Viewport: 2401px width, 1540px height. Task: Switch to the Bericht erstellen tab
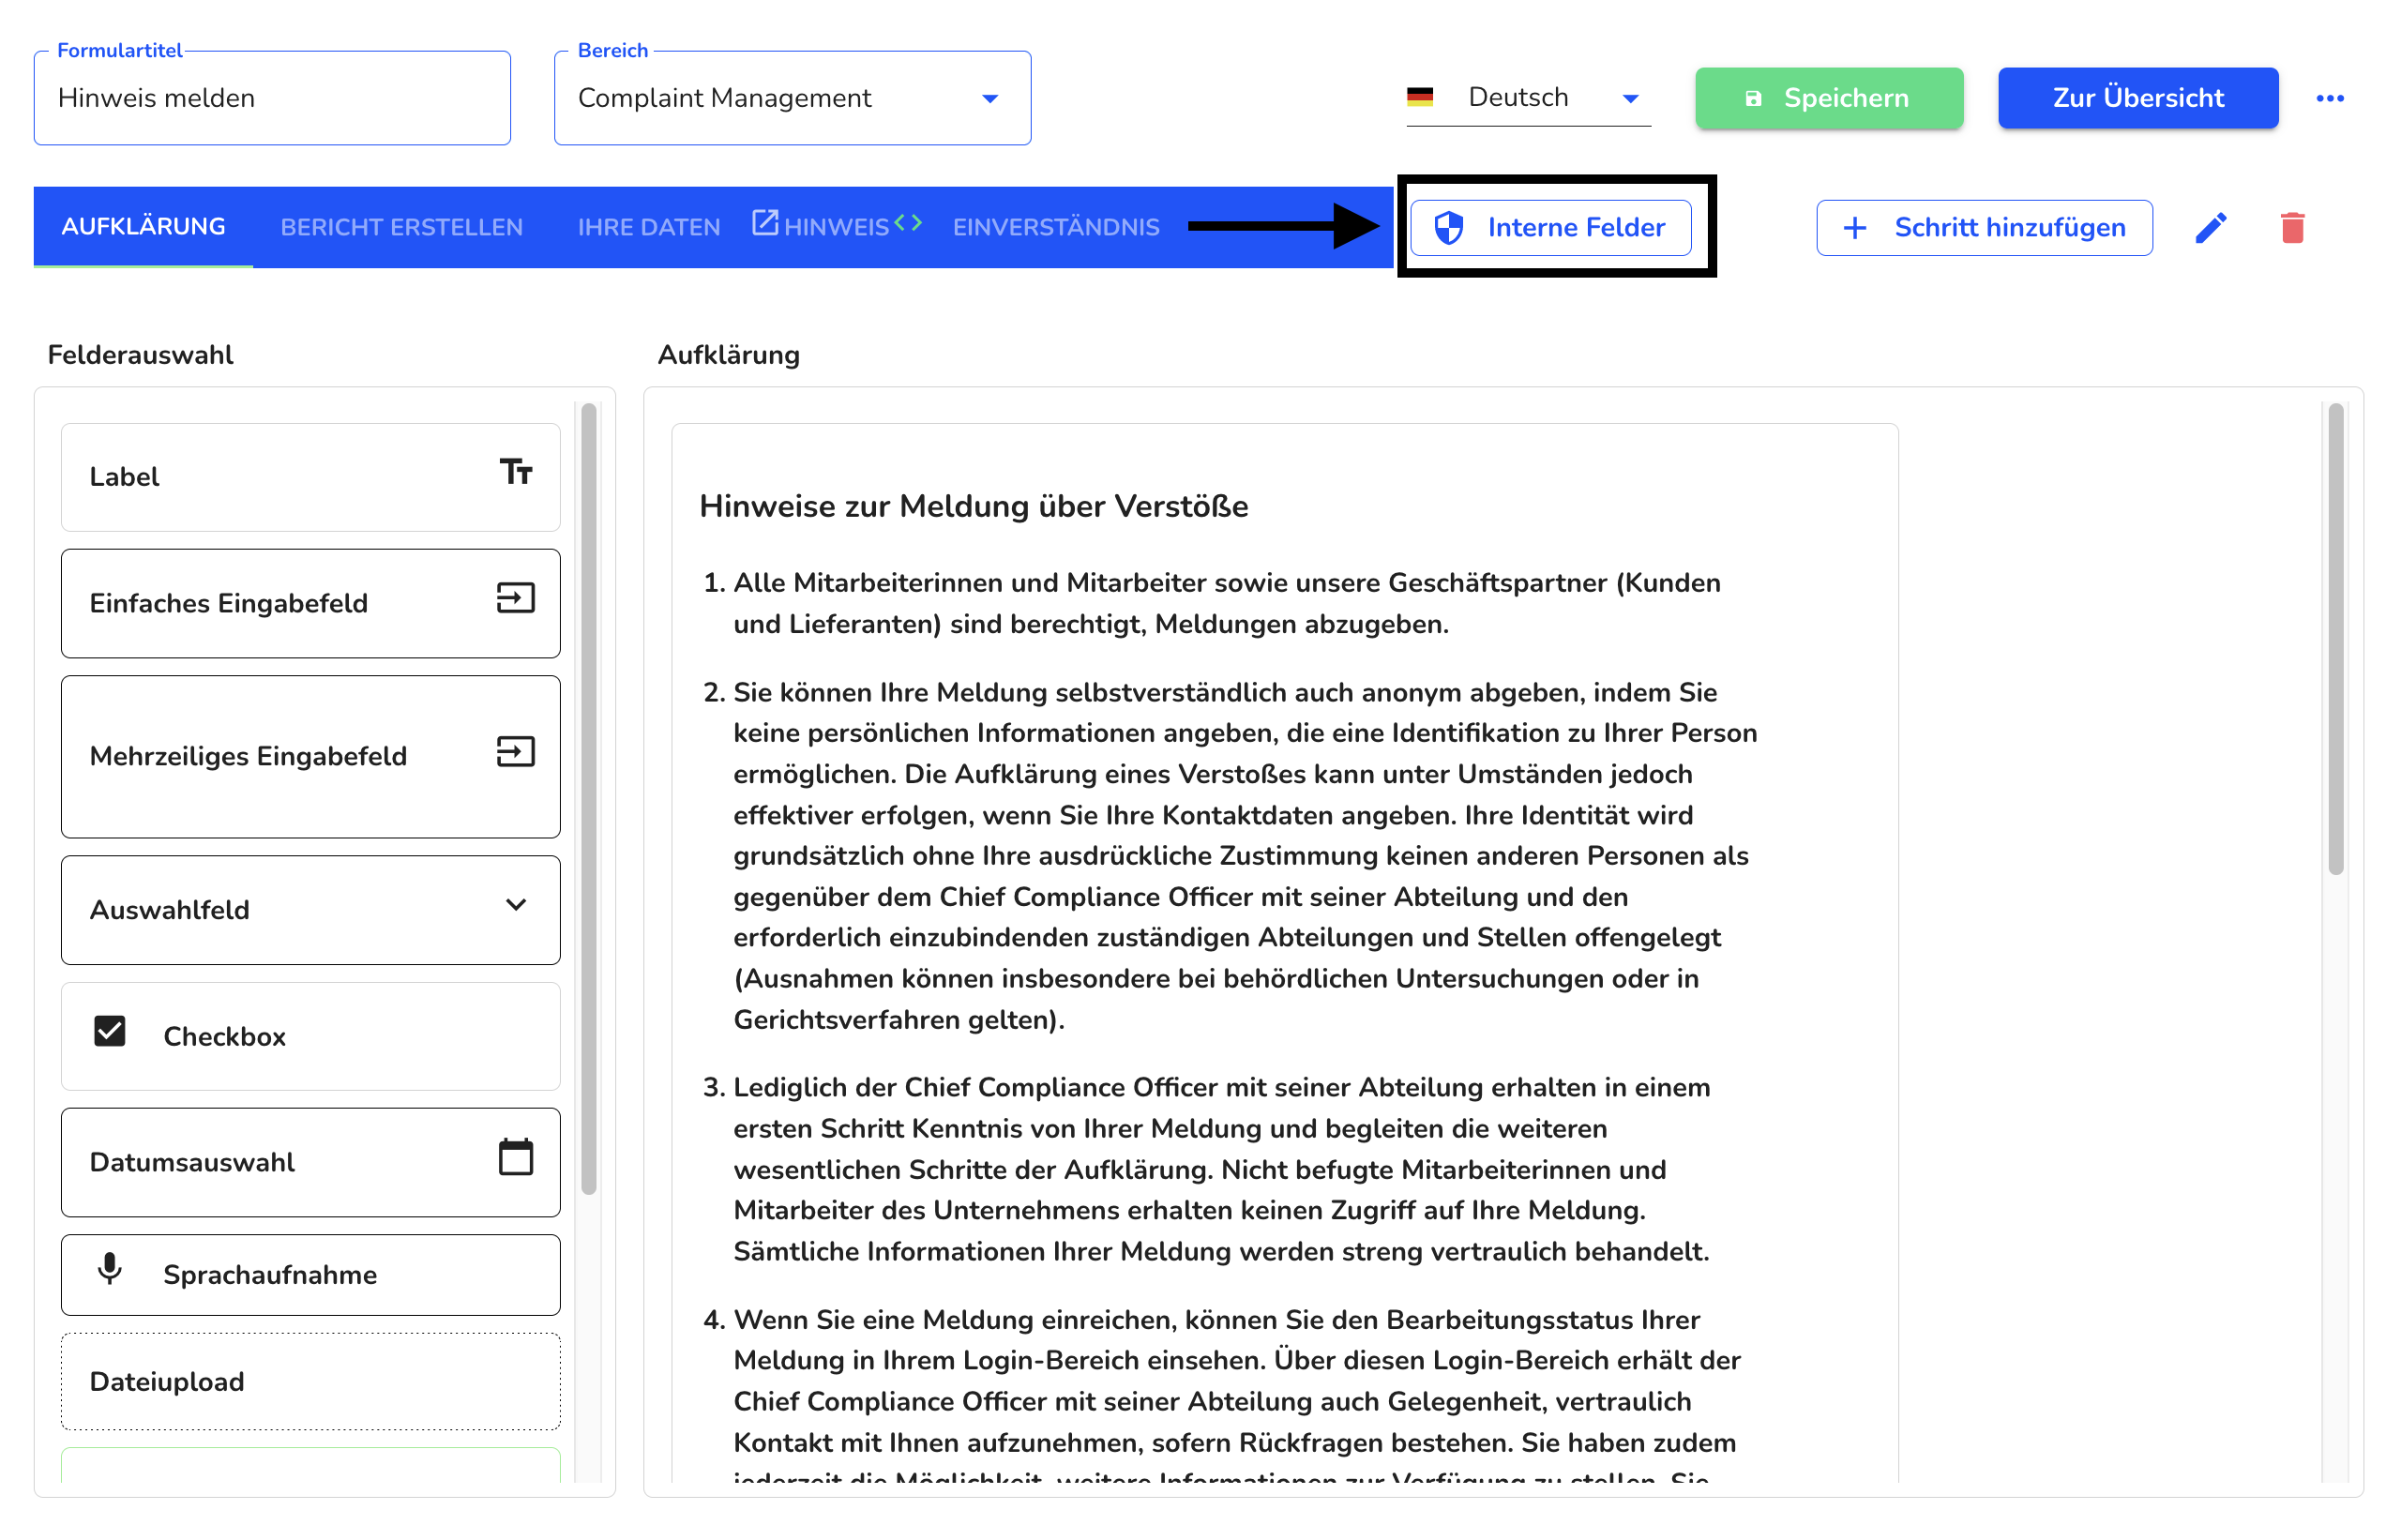401,227
